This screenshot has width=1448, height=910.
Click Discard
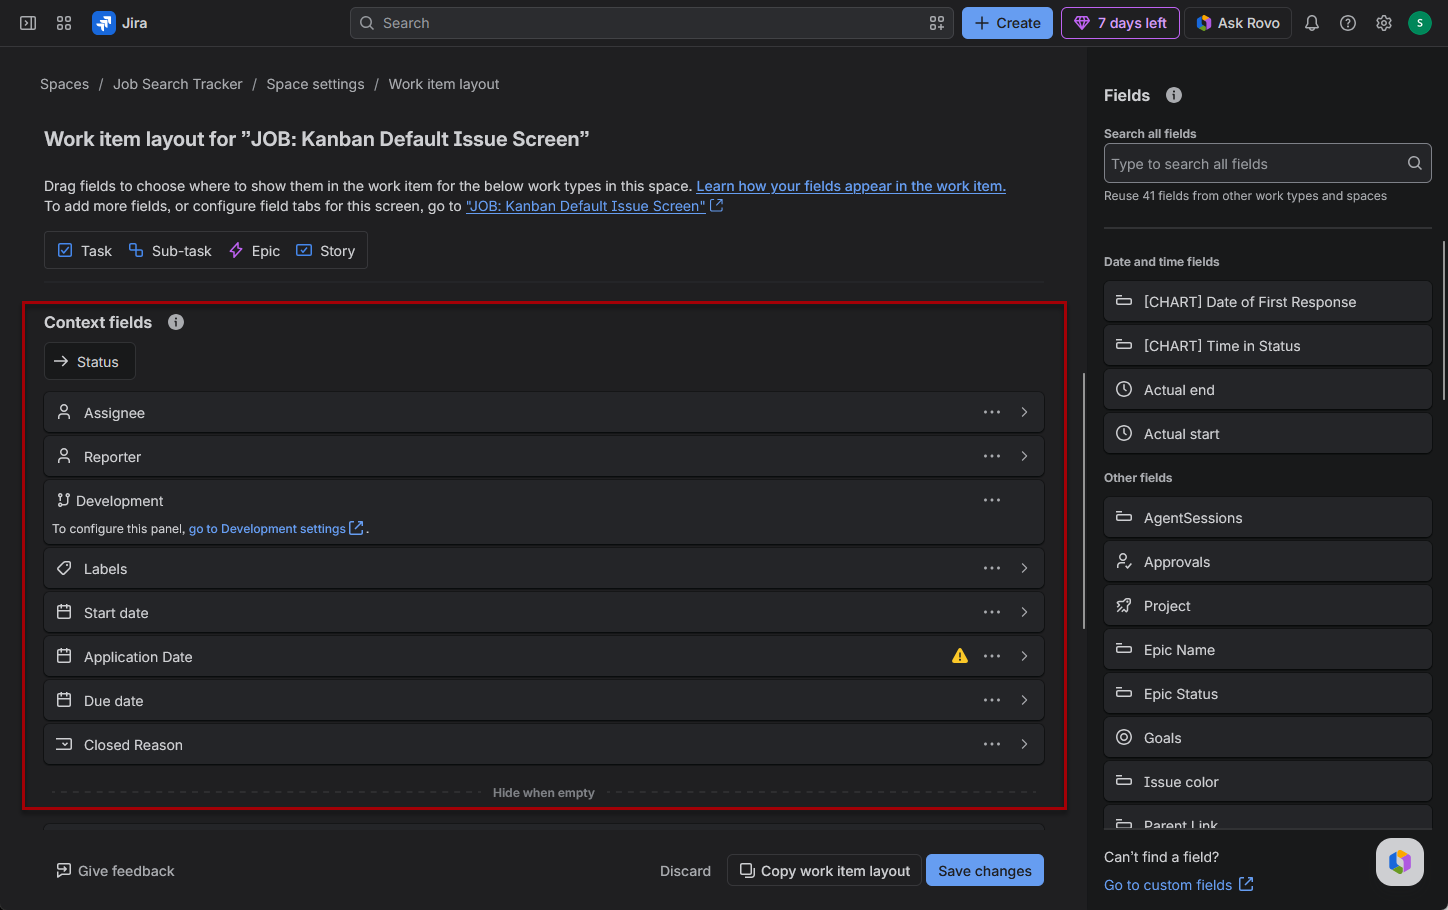[x=685, y=870]
